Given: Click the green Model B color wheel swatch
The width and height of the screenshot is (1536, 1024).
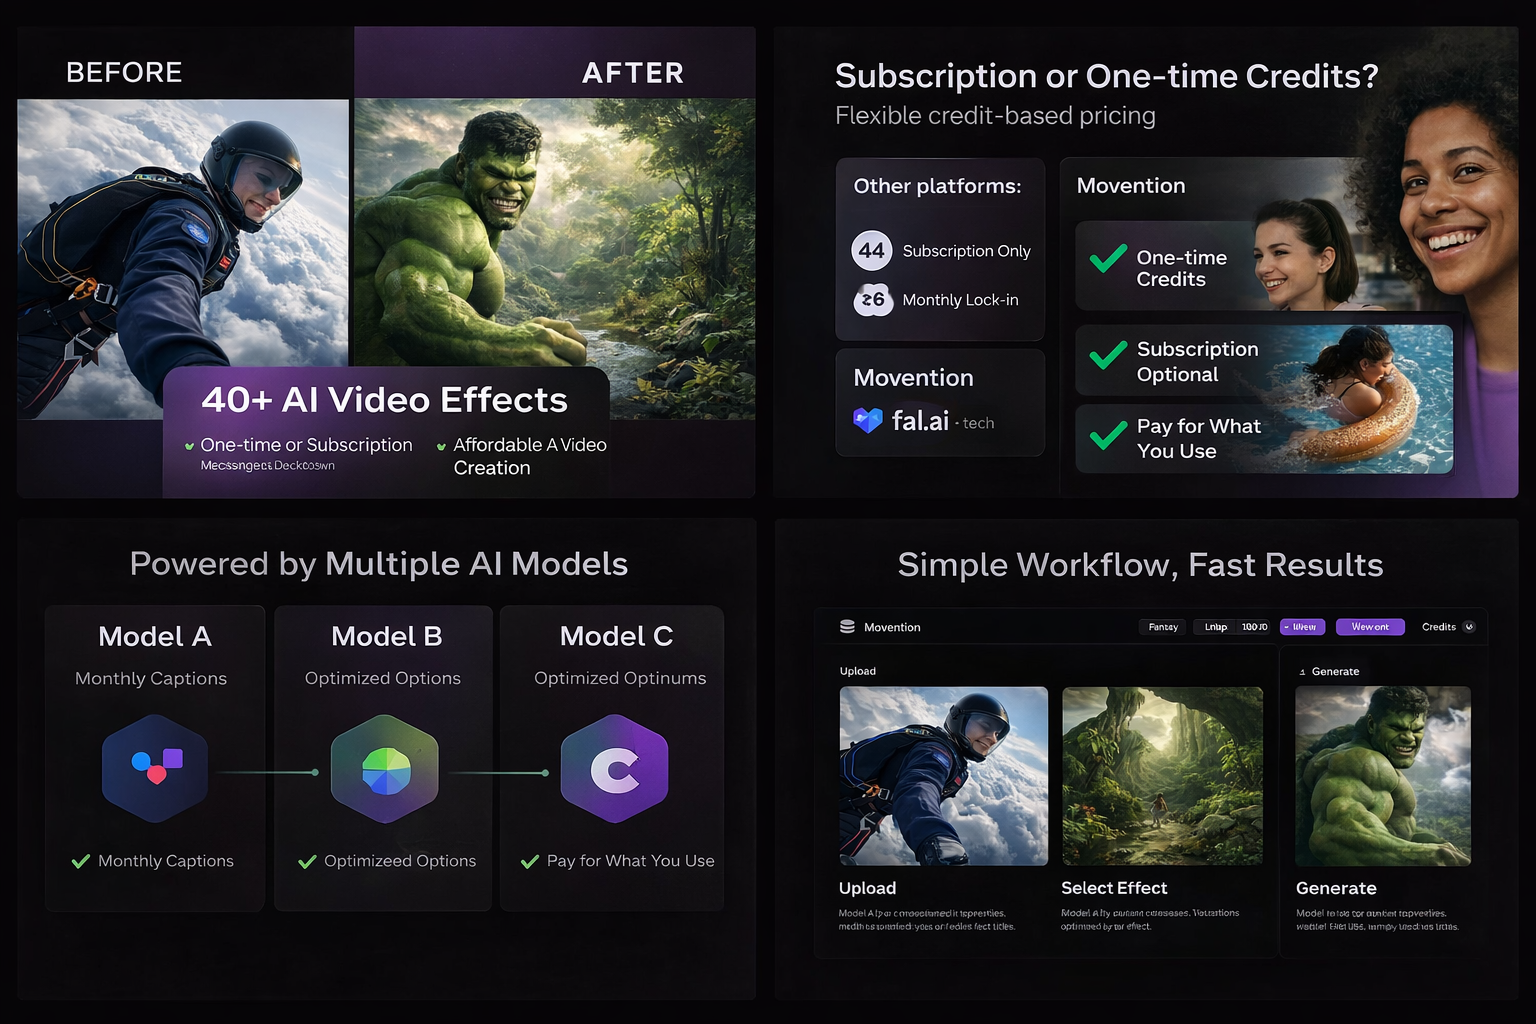Looking at the screenshot, I should 384,770.
